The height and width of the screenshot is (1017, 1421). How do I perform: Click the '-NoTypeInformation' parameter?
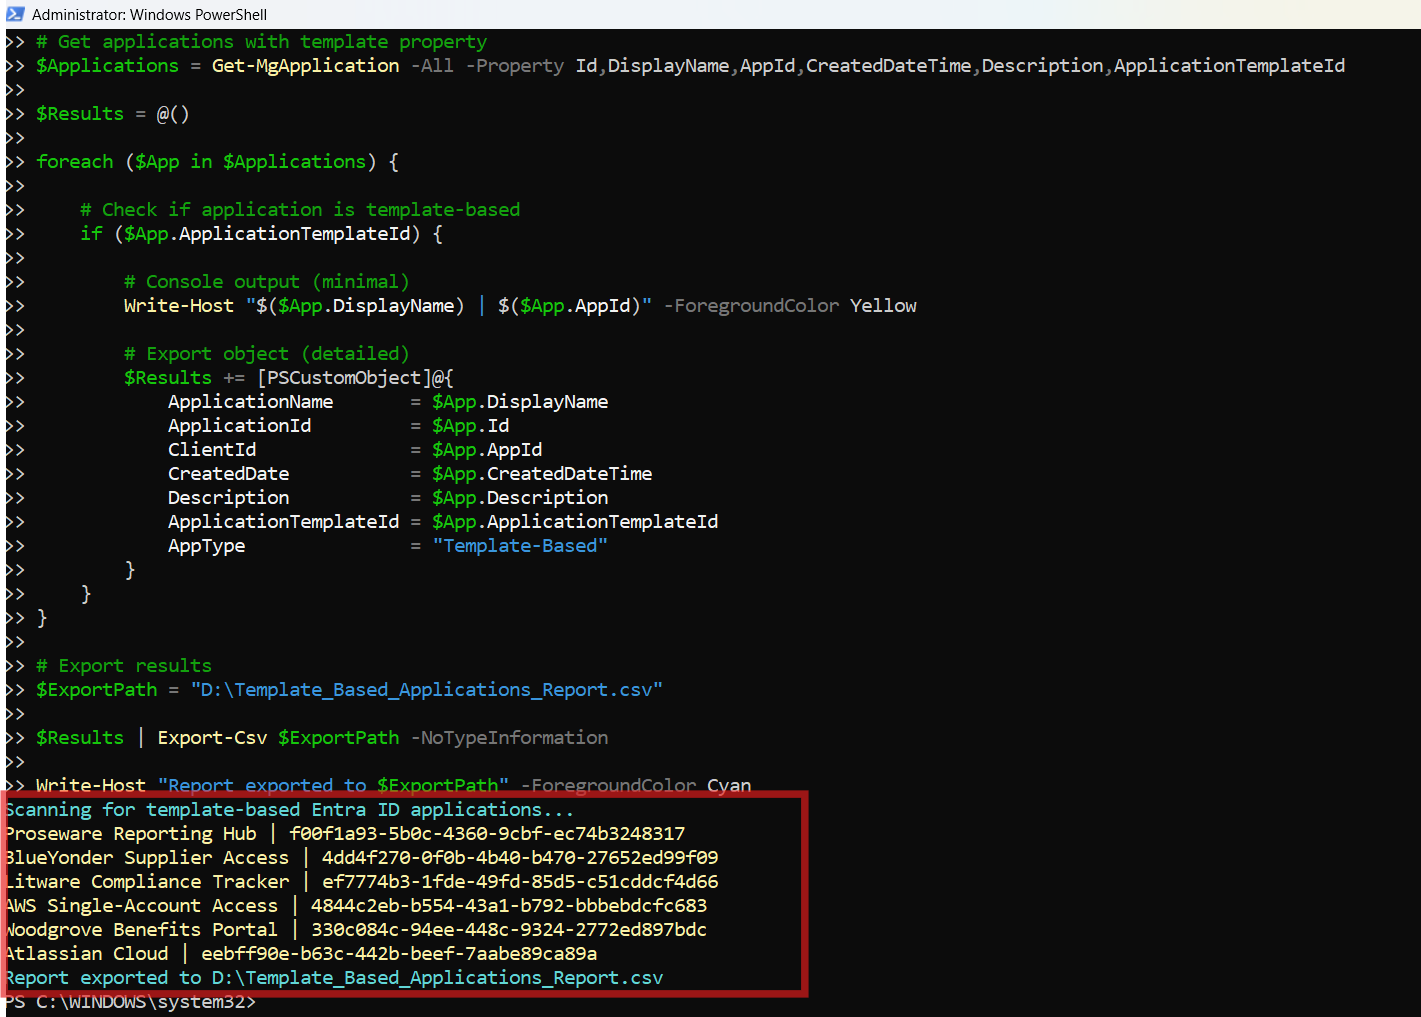click(509, 738)
